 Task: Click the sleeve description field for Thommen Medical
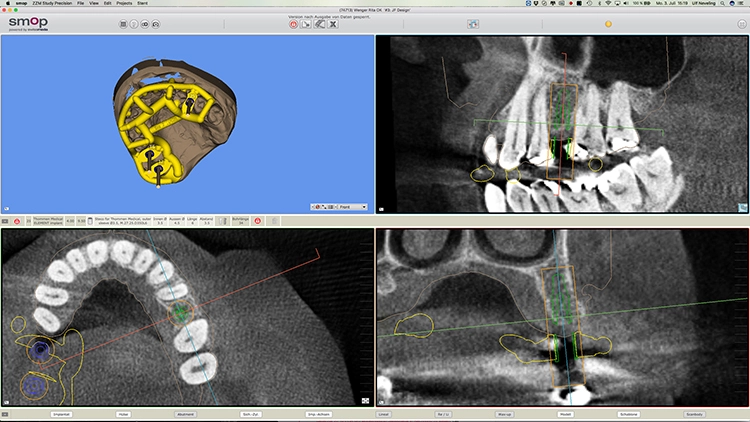[122, 221]
